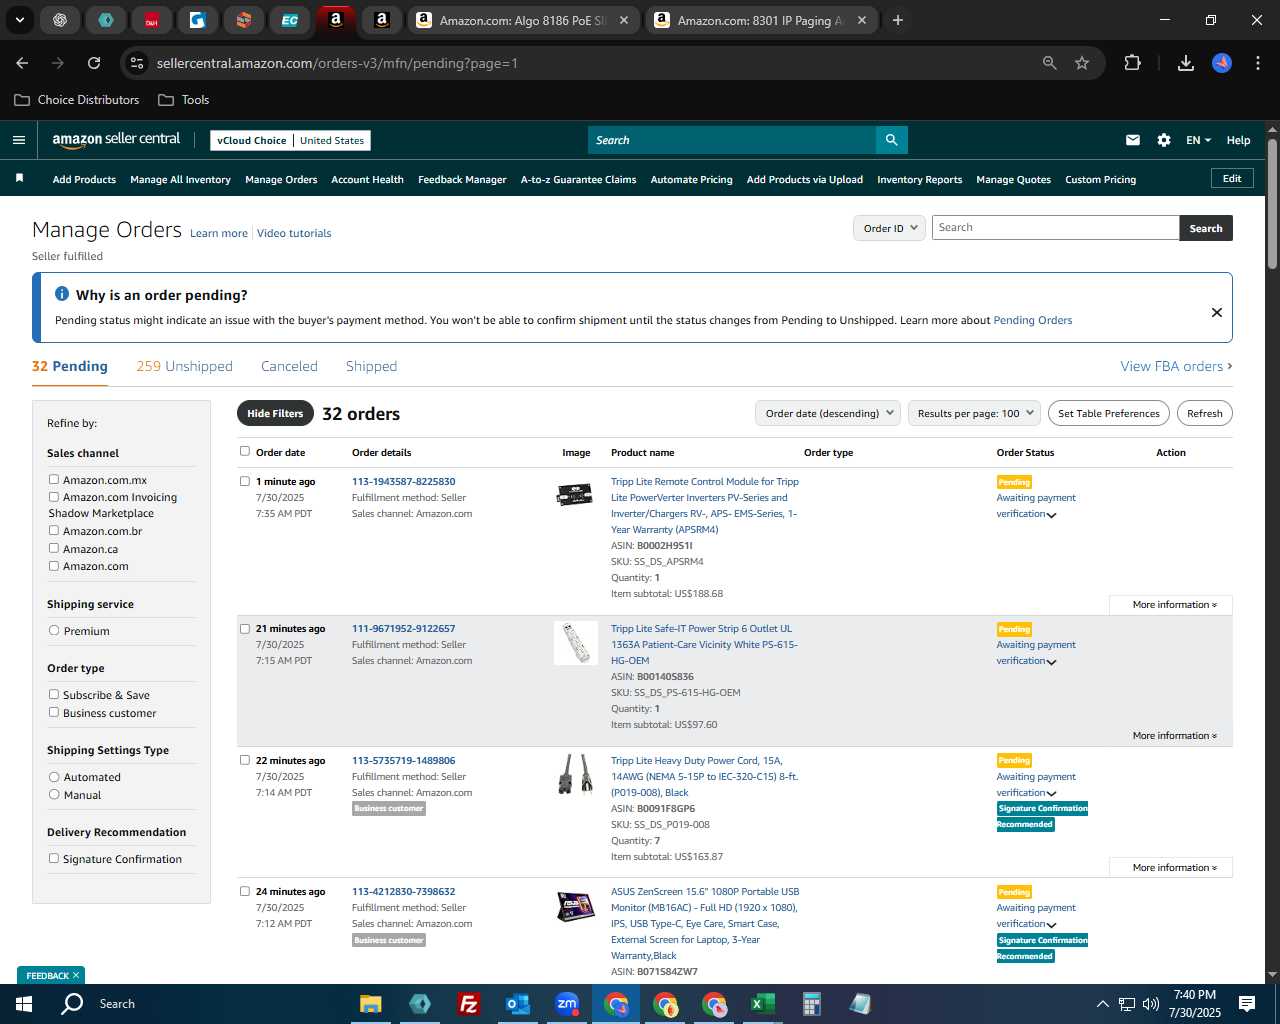Open the EN language dropdown
Image resolution: width=1280 pixels, height=1024 pixels.
tap(1198, 140)
